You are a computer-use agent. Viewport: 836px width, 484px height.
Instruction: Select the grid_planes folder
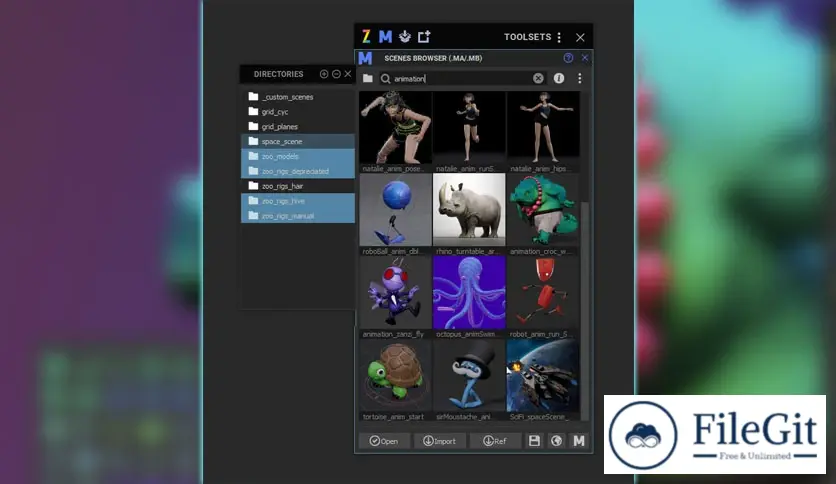[x=298, y=127]
